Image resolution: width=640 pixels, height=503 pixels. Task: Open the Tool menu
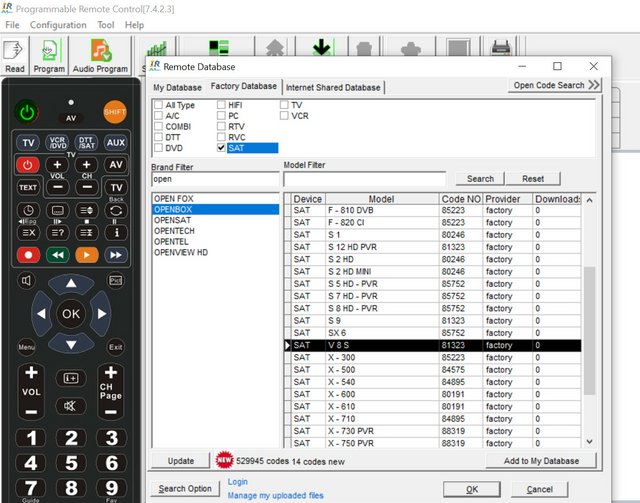[x=106, y=25]
